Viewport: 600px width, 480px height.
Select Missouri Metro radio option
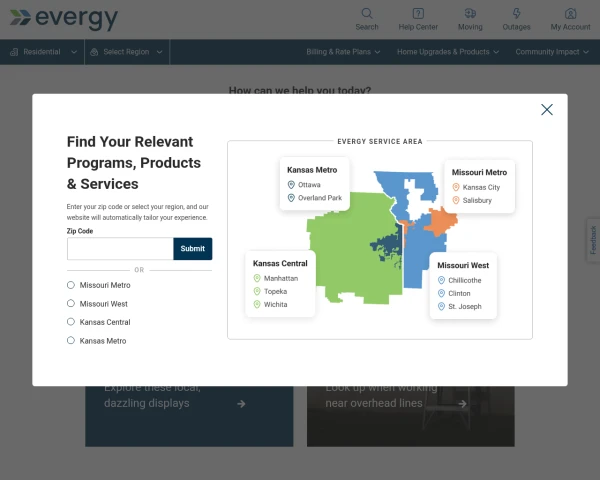tap(71, 285)
